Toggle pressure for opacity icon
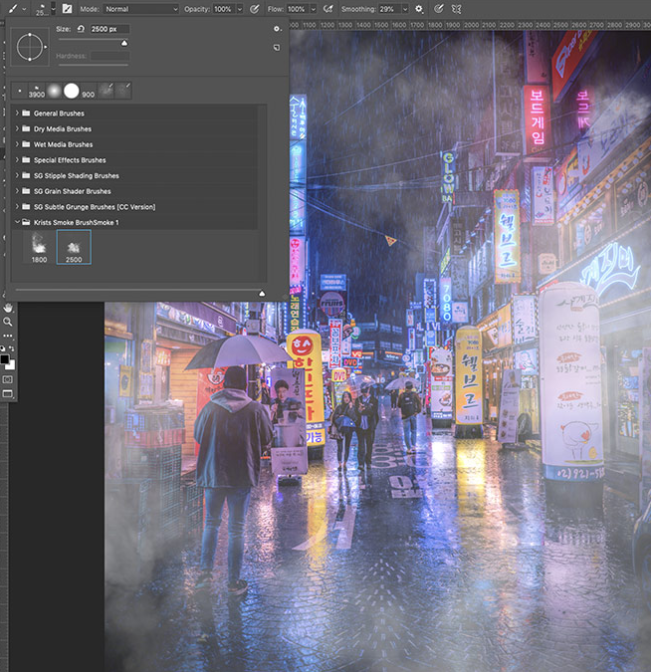The image size is (651, 672). (255, 9)
